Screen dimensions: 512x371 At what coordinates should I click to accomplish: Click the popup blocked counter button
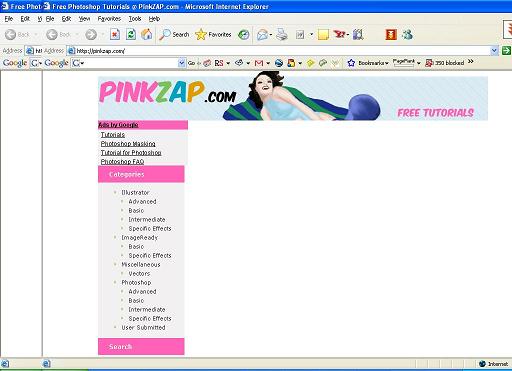[x=444, y=63]
